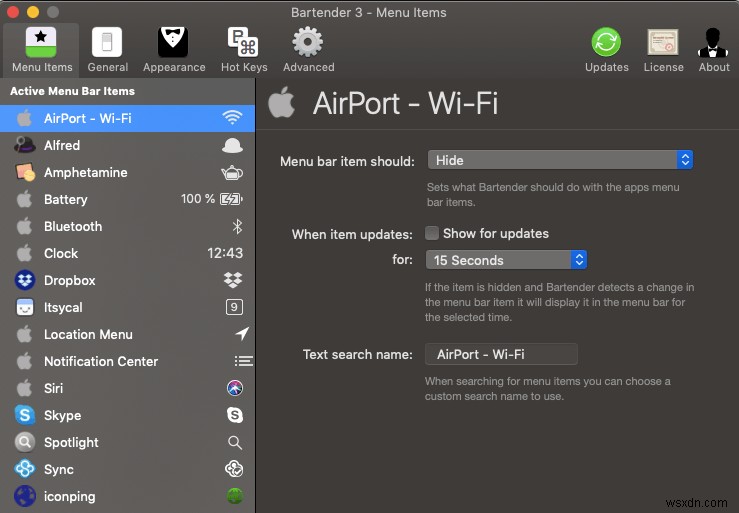Click the 100 % battery percentage text

coord(198,199)
